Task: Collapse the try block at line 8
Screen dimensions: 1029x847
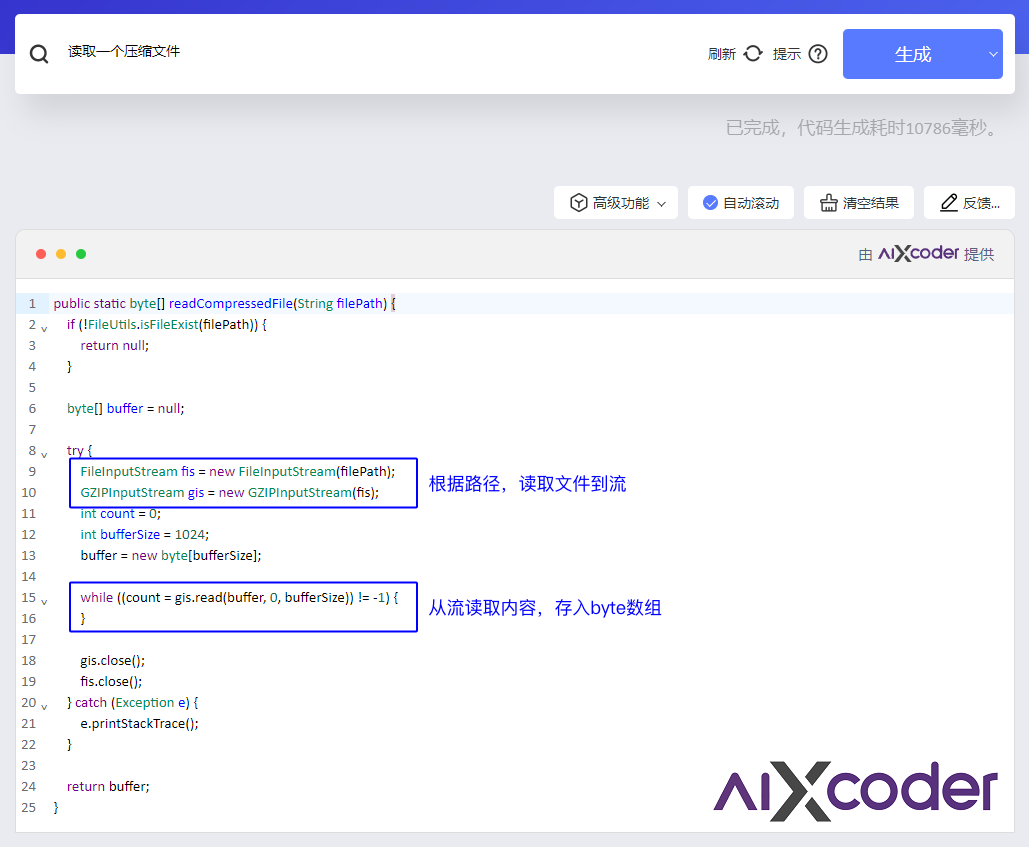Action: tap(44, 453)
